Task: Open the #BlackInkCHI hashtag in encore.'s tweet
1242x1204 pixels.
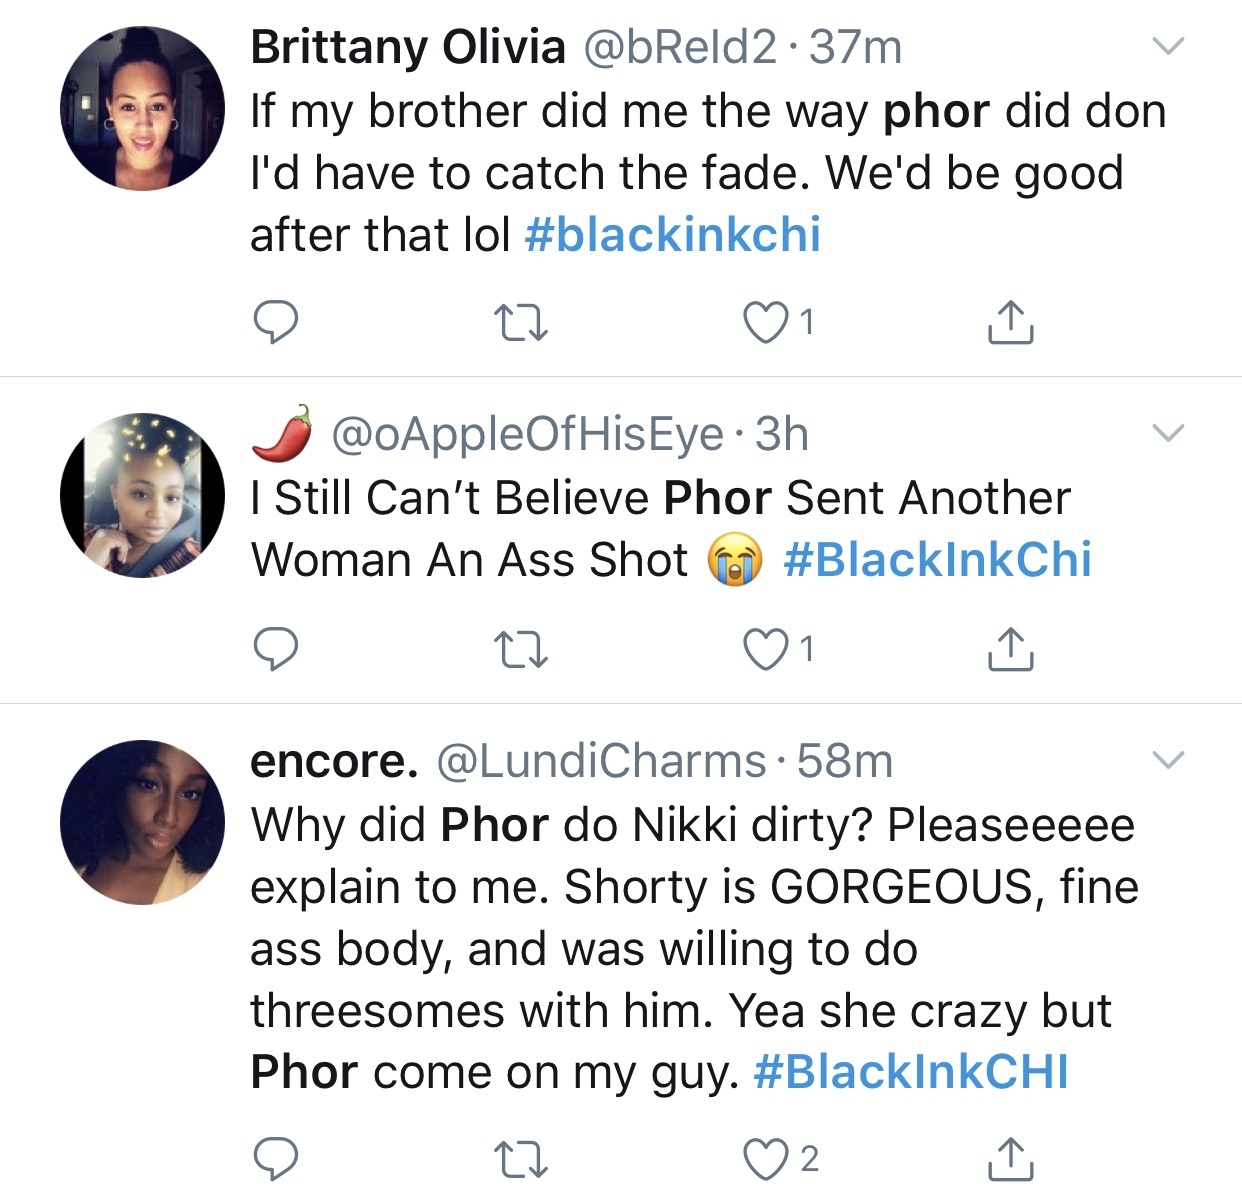Action: tap(911, 1071)
